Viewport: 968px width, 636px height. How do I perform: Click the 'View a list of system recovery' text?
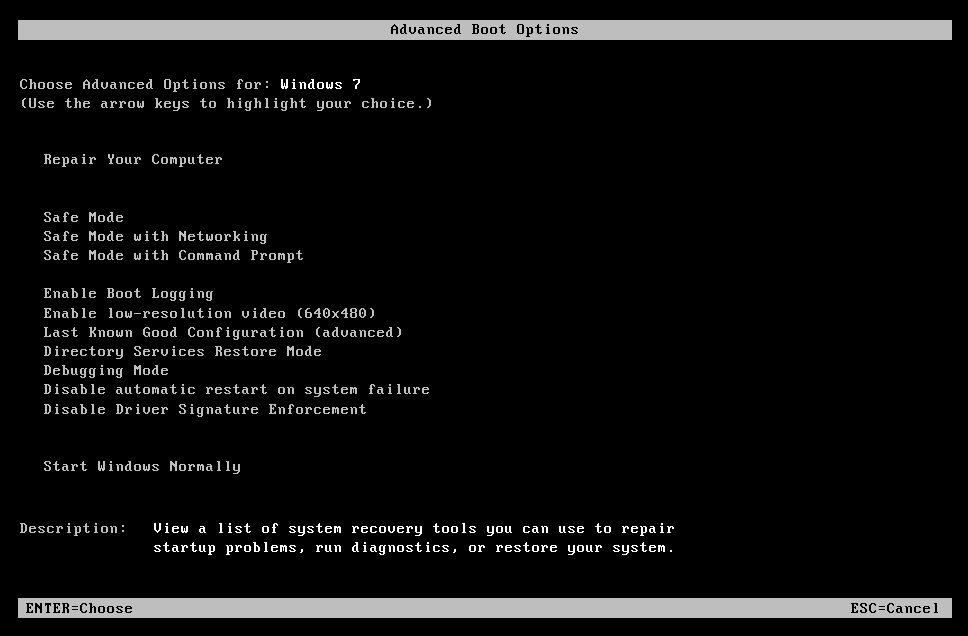[x=414, y=529]
